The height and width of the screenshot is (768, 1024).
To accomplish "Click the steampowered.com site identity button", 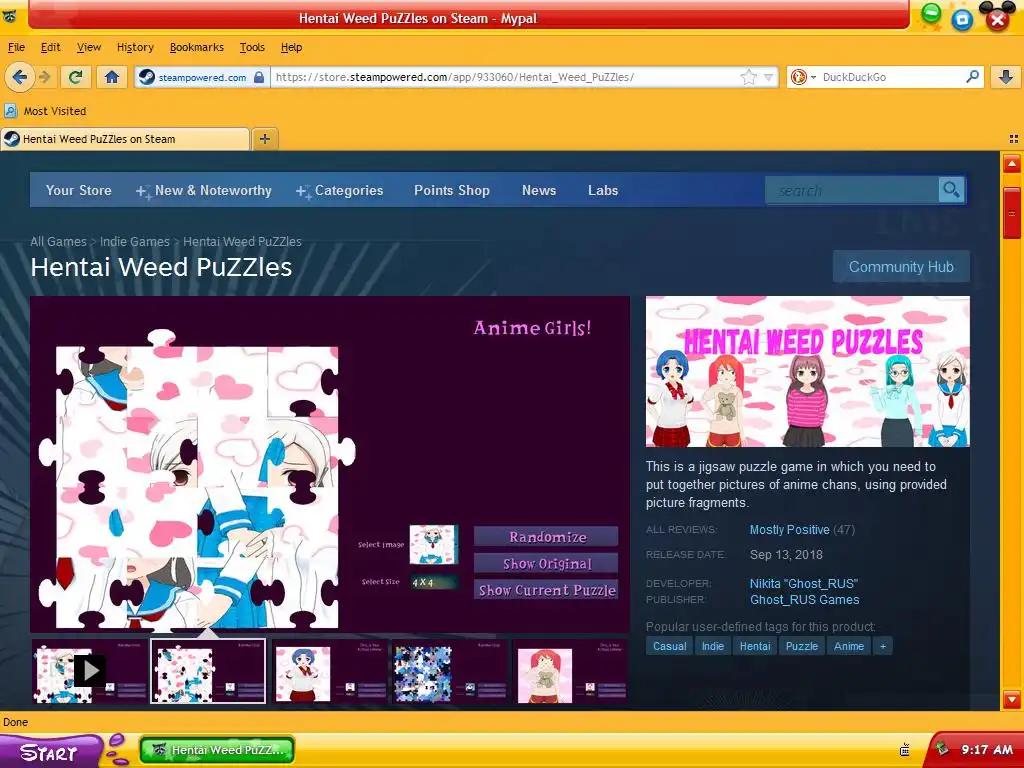I will pos(202,77).
